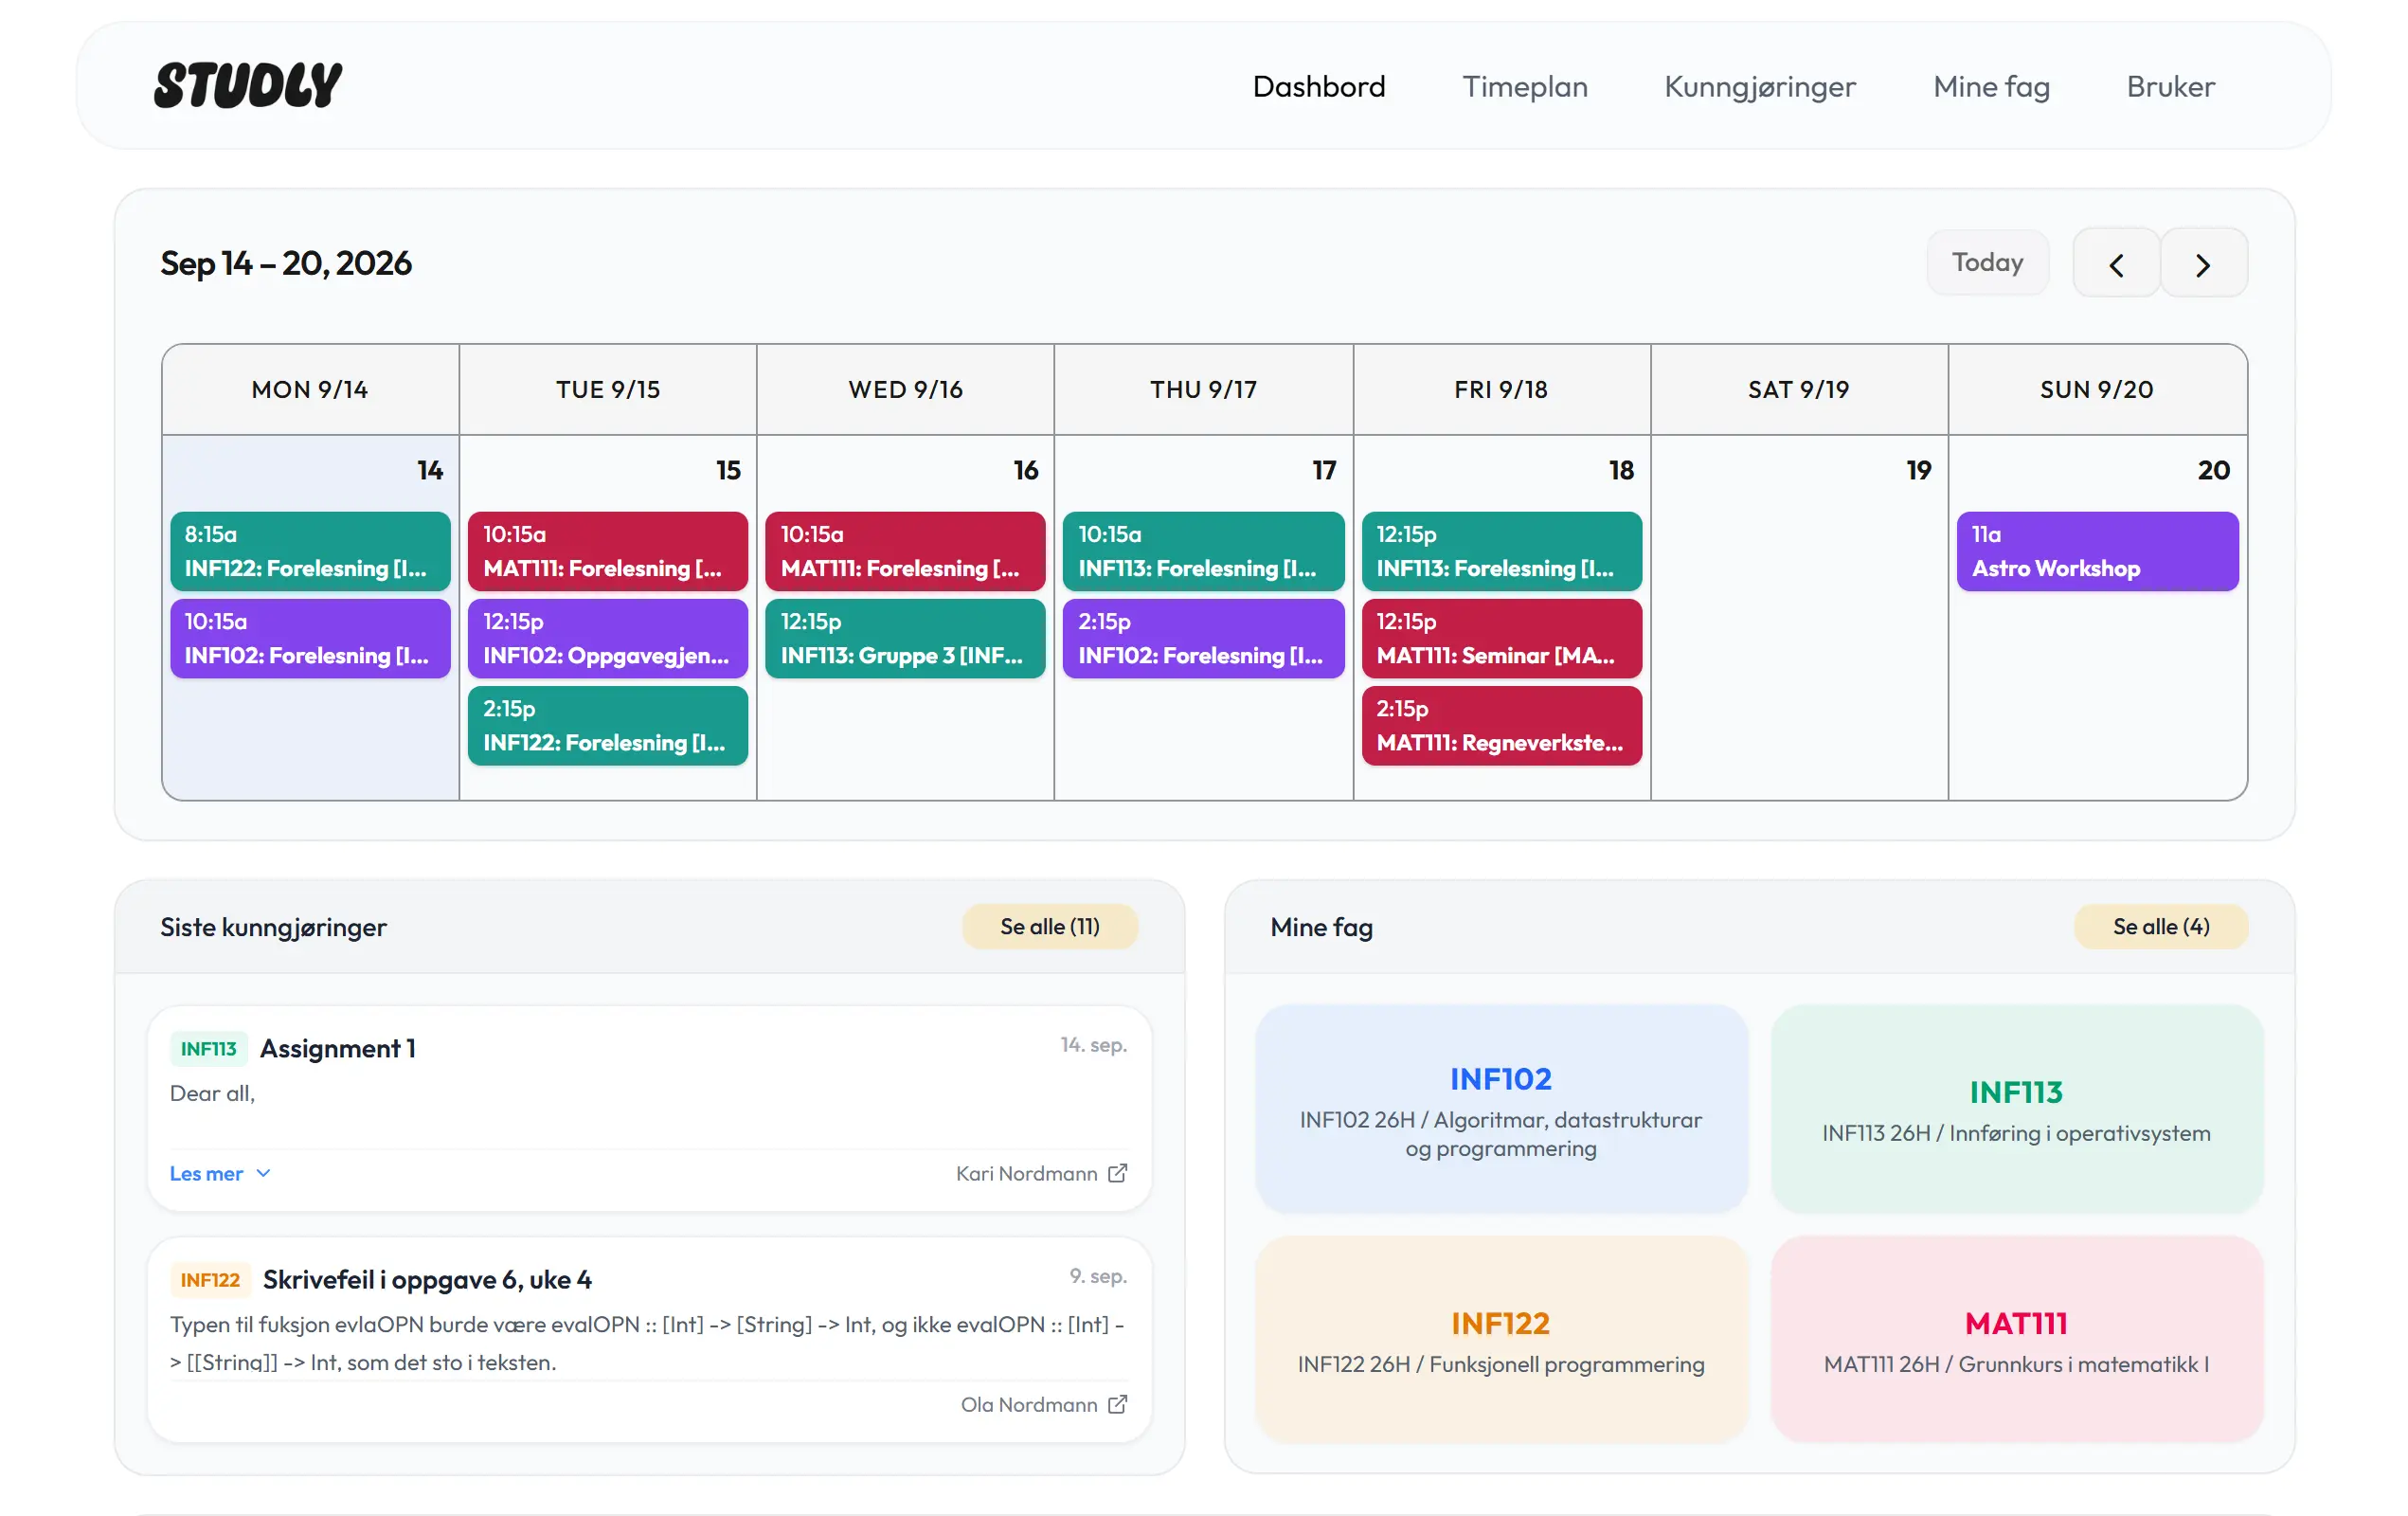The width and height of the screenshot is (2408, 1516).
Task: Open Wednesday 10:15a MAT111 Forelesning event
Action: click(x=905, y=551)
